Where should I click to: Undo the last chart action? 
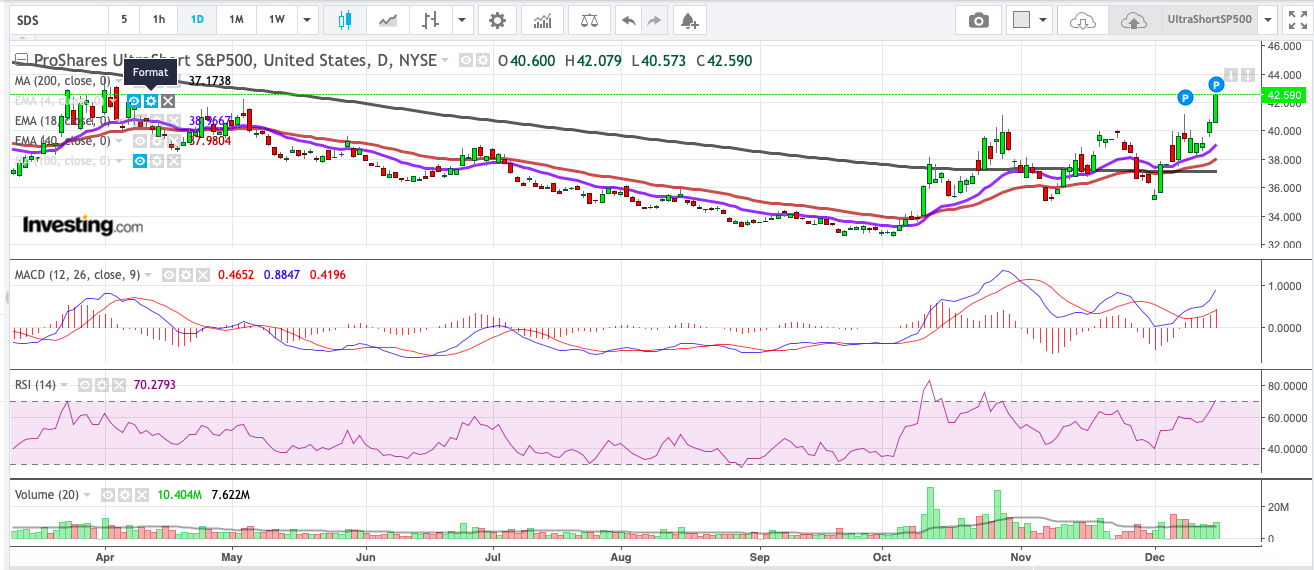click(x=627, y=20)
